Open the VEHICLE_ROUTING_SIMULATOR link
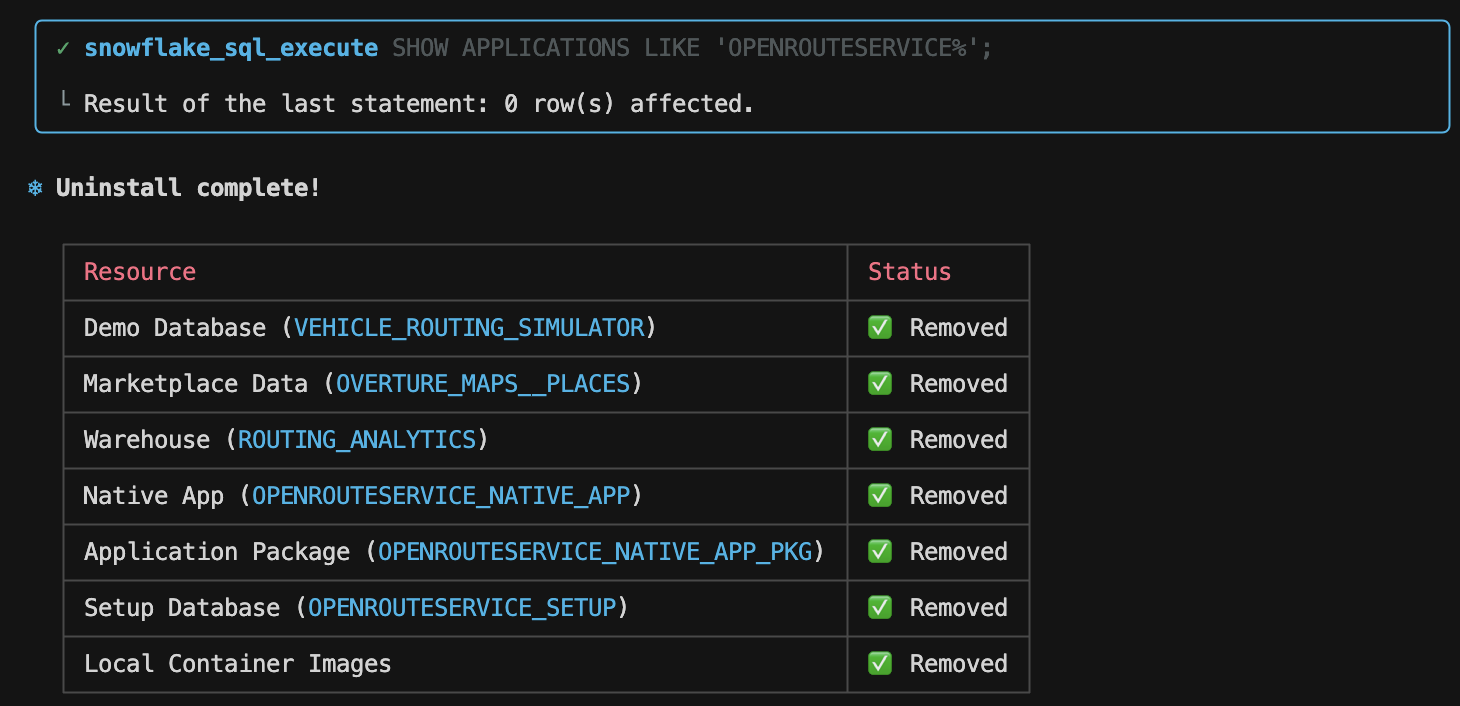The height and width of the screenshot is (706, 1460). click(469, 328)
